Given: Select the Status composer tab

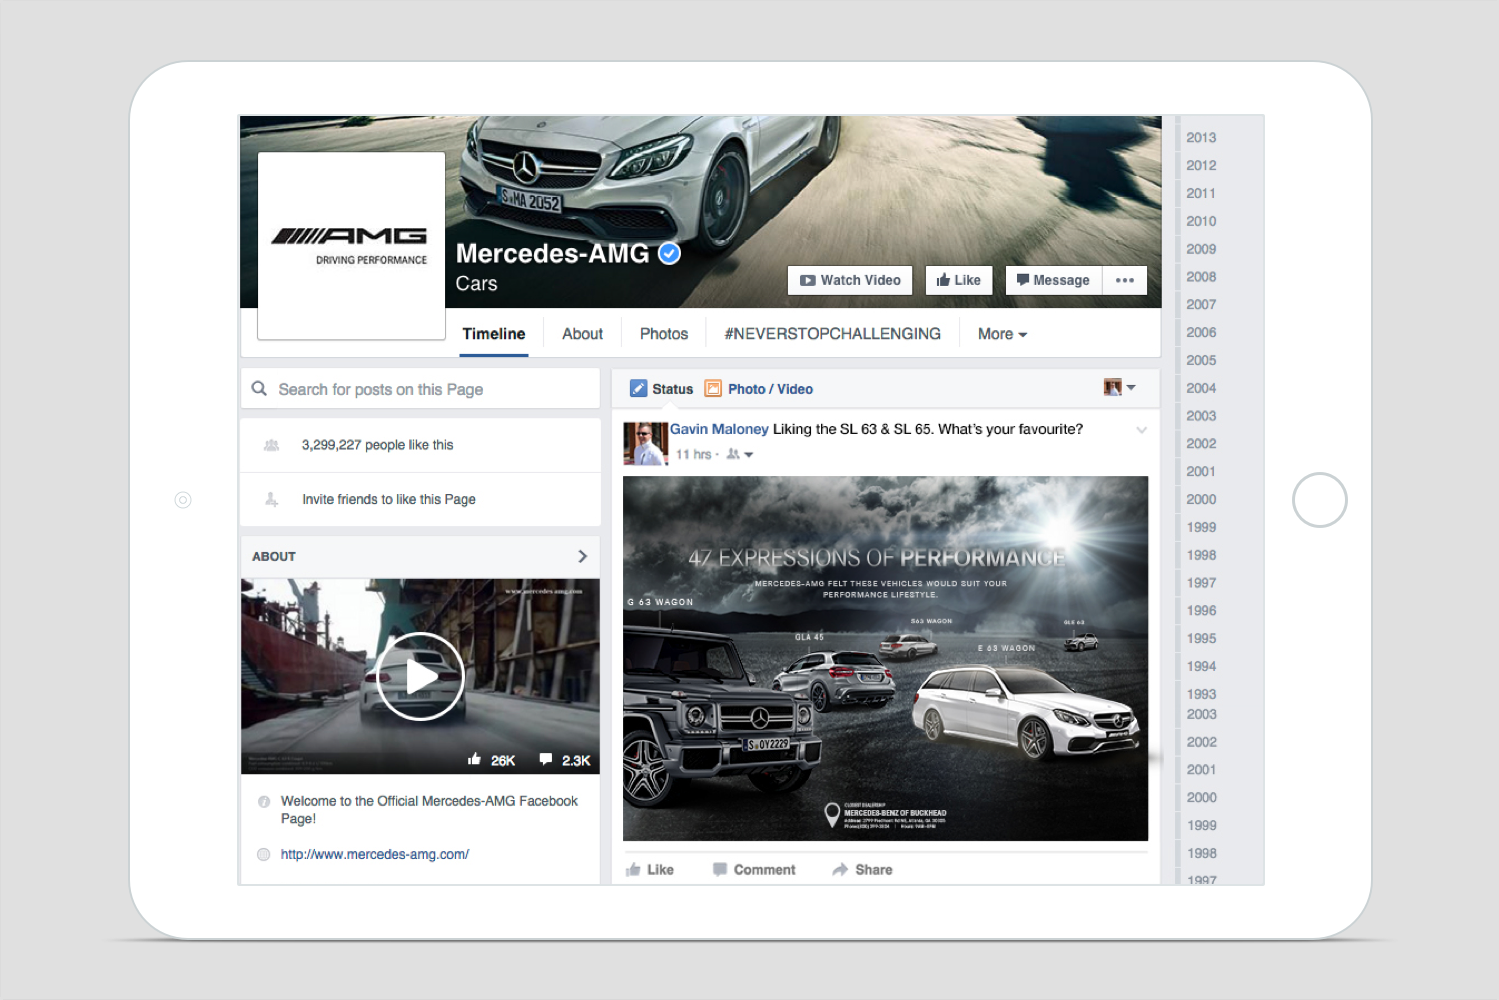Looking at the screenshot, I should point(661,388).
